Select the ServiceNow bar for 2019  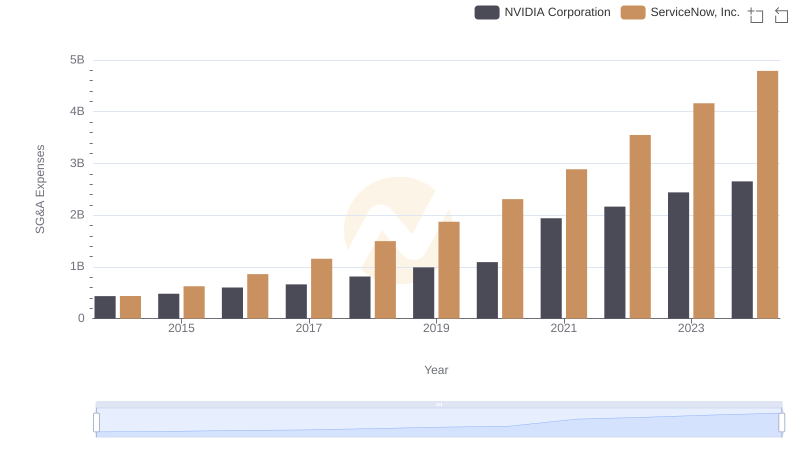tap(449, 270)
